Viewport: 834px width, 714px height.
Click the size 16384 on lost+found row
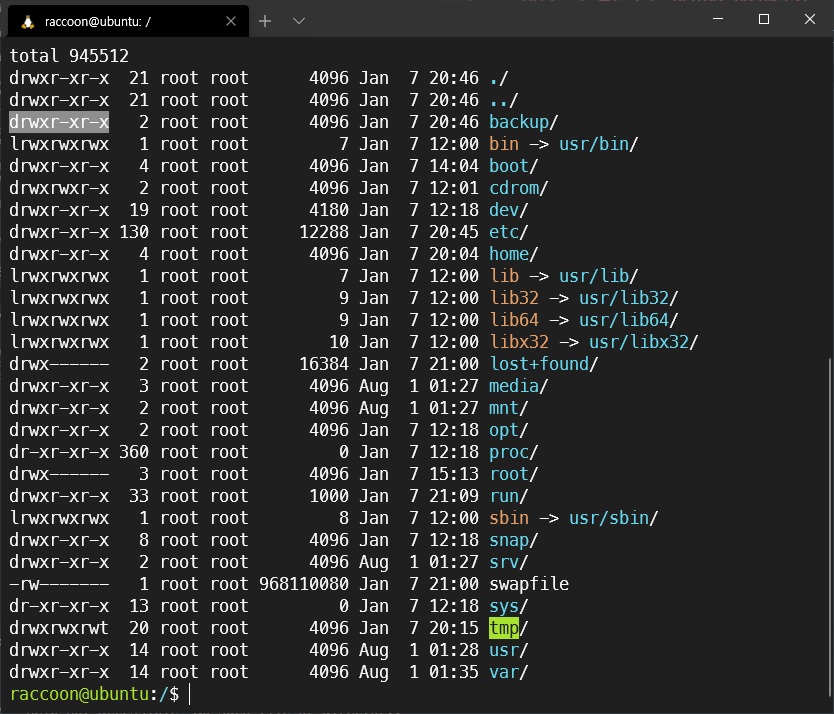click(x=324, y=364)
